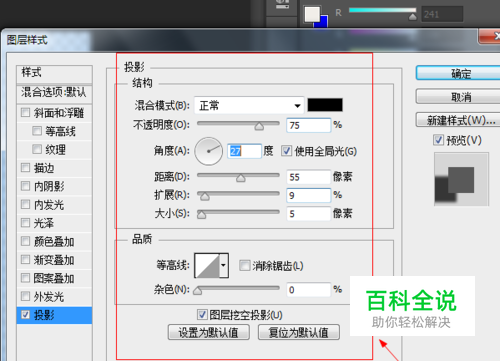Viewport: 500px width, 361px height.
Task: Check the 颜色叠加 checkbox
Action: (25, 241)
